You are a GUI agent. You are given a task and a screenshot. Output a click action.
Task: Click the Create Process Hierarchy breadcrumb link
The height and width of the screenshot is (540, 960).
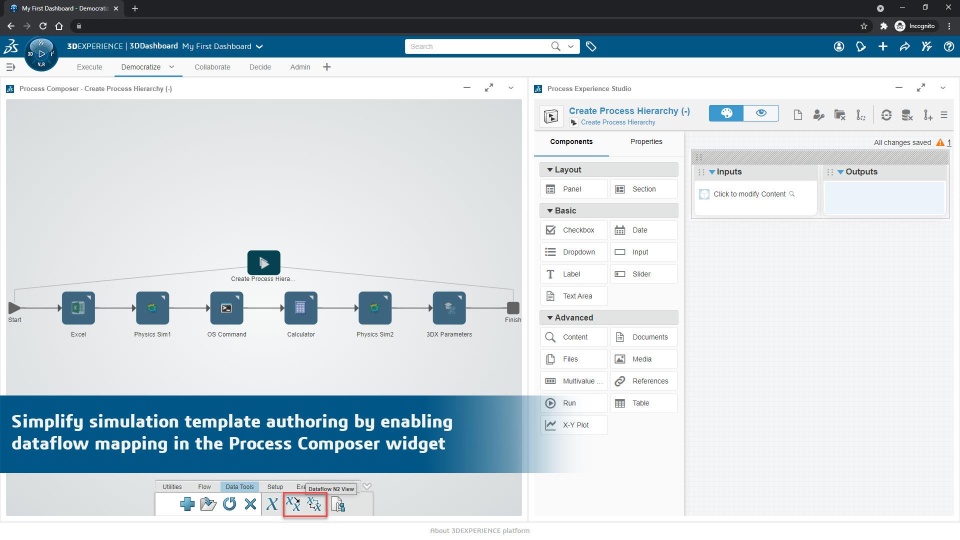[618, 122]
